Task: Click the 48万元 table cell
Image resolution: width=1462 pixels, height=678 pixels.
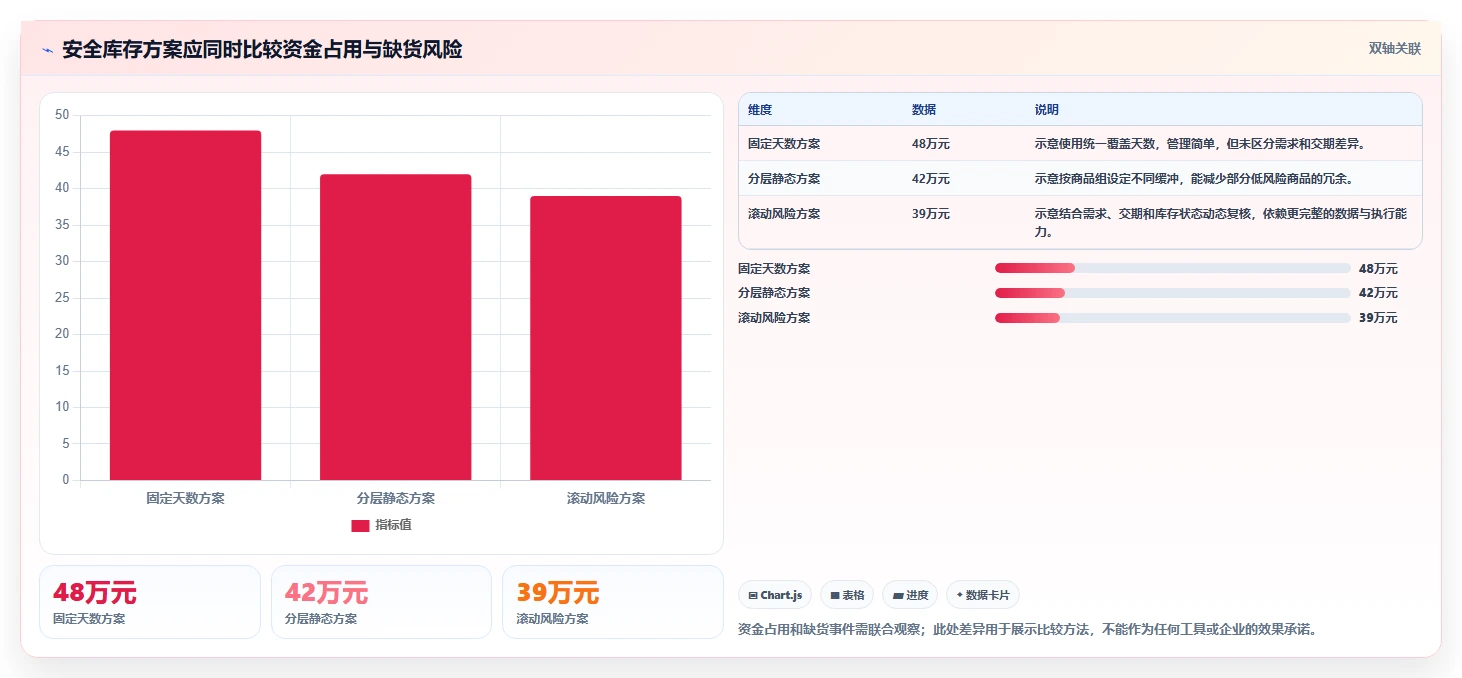Action: (x=931, y=144)
